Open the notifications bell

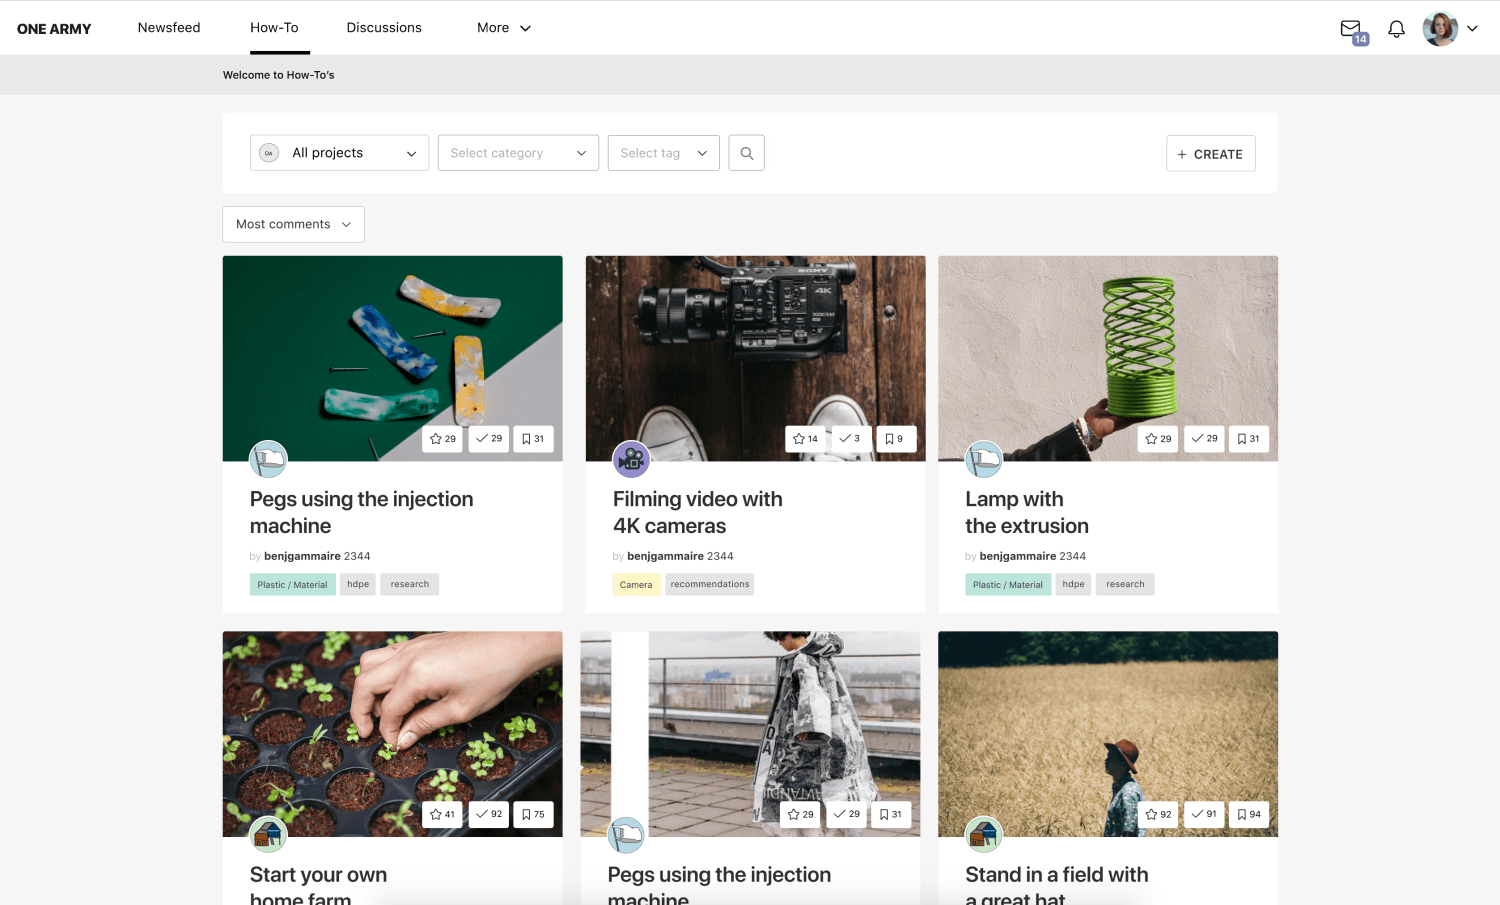tap(1396, 29)
